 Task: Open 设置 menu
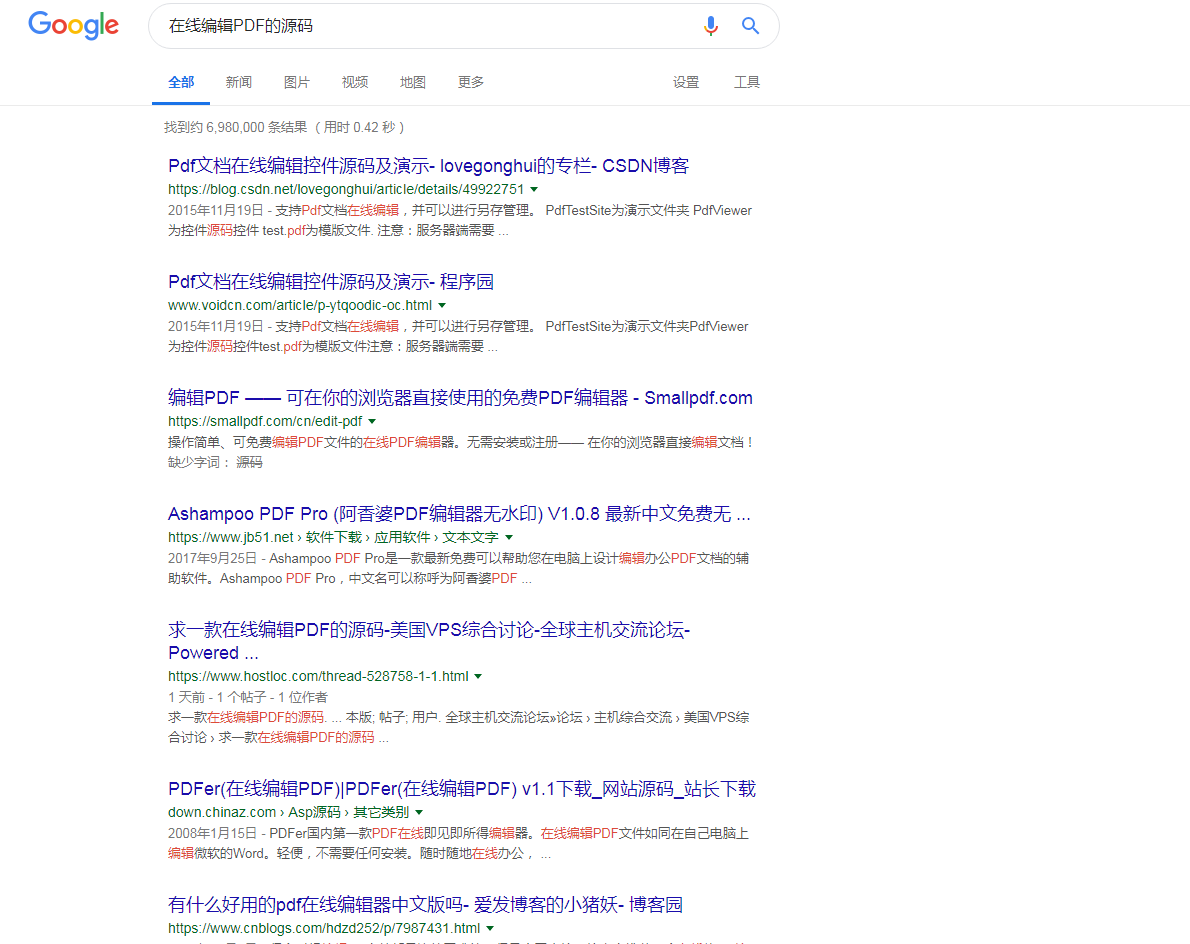(686, 82)
